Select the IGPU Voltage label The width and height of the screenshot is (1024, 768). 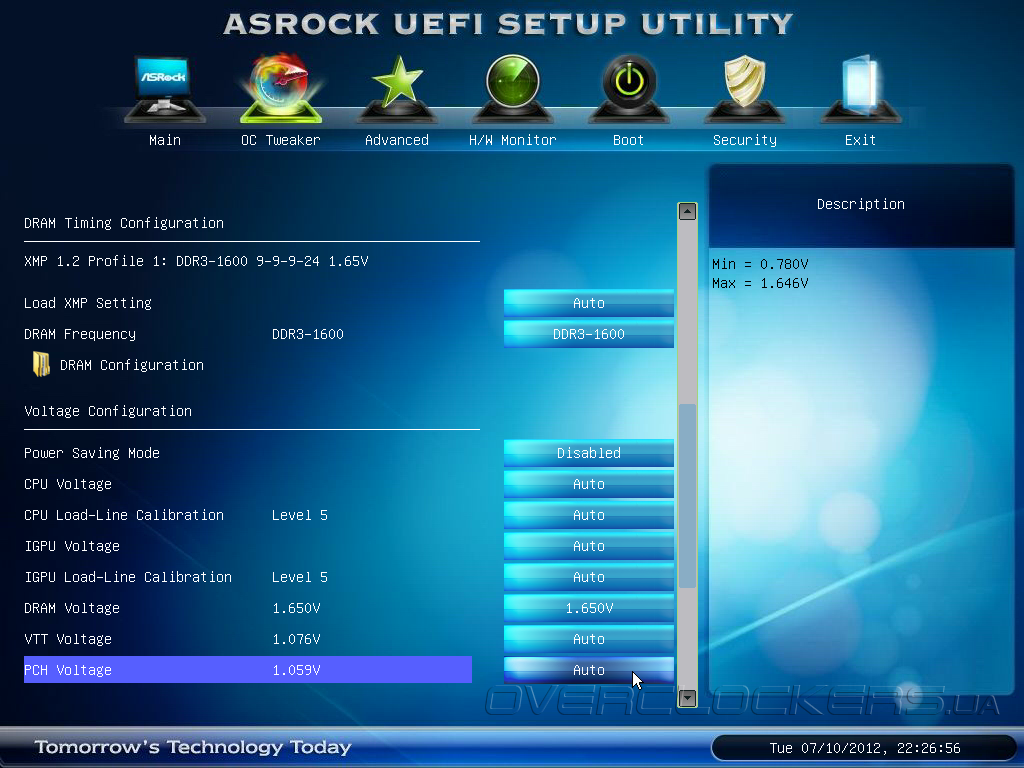pos(72,546)
